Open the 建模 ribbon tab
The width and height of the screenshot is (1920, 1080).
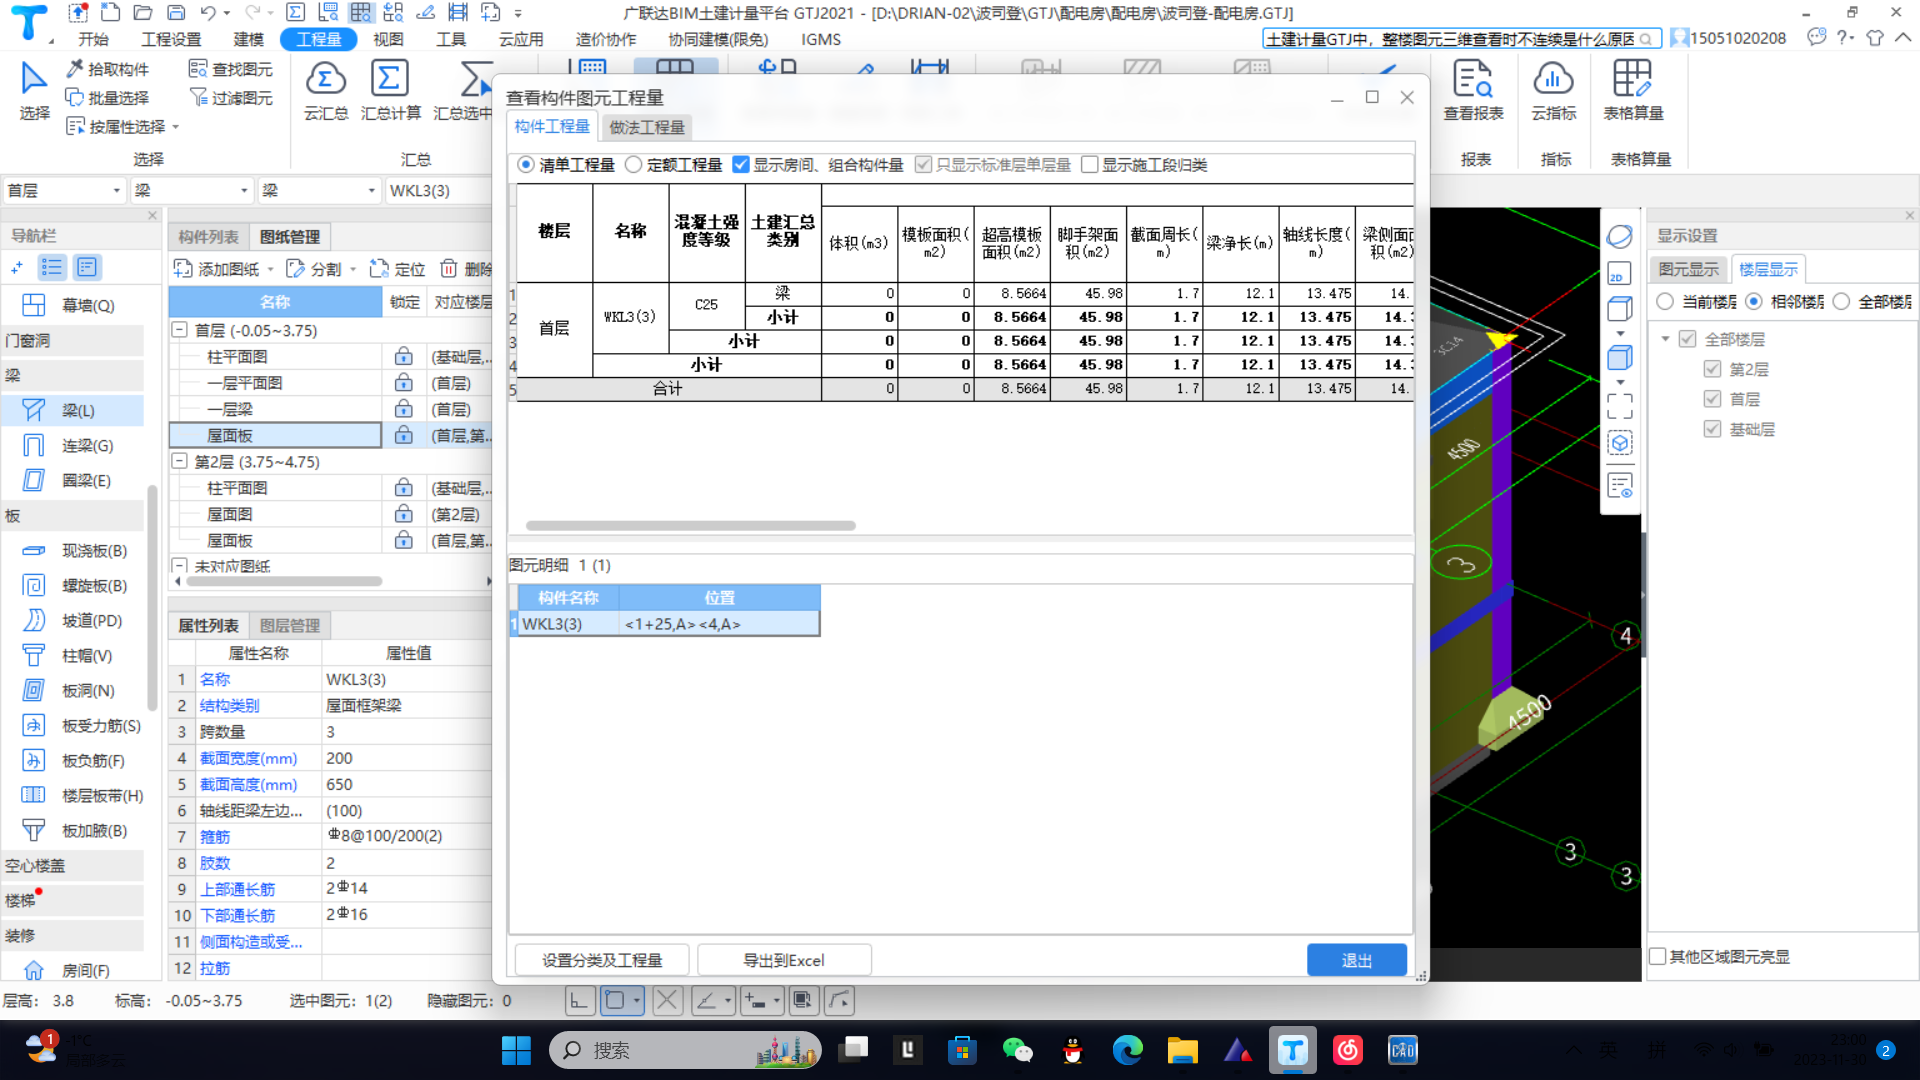[249, 39]
